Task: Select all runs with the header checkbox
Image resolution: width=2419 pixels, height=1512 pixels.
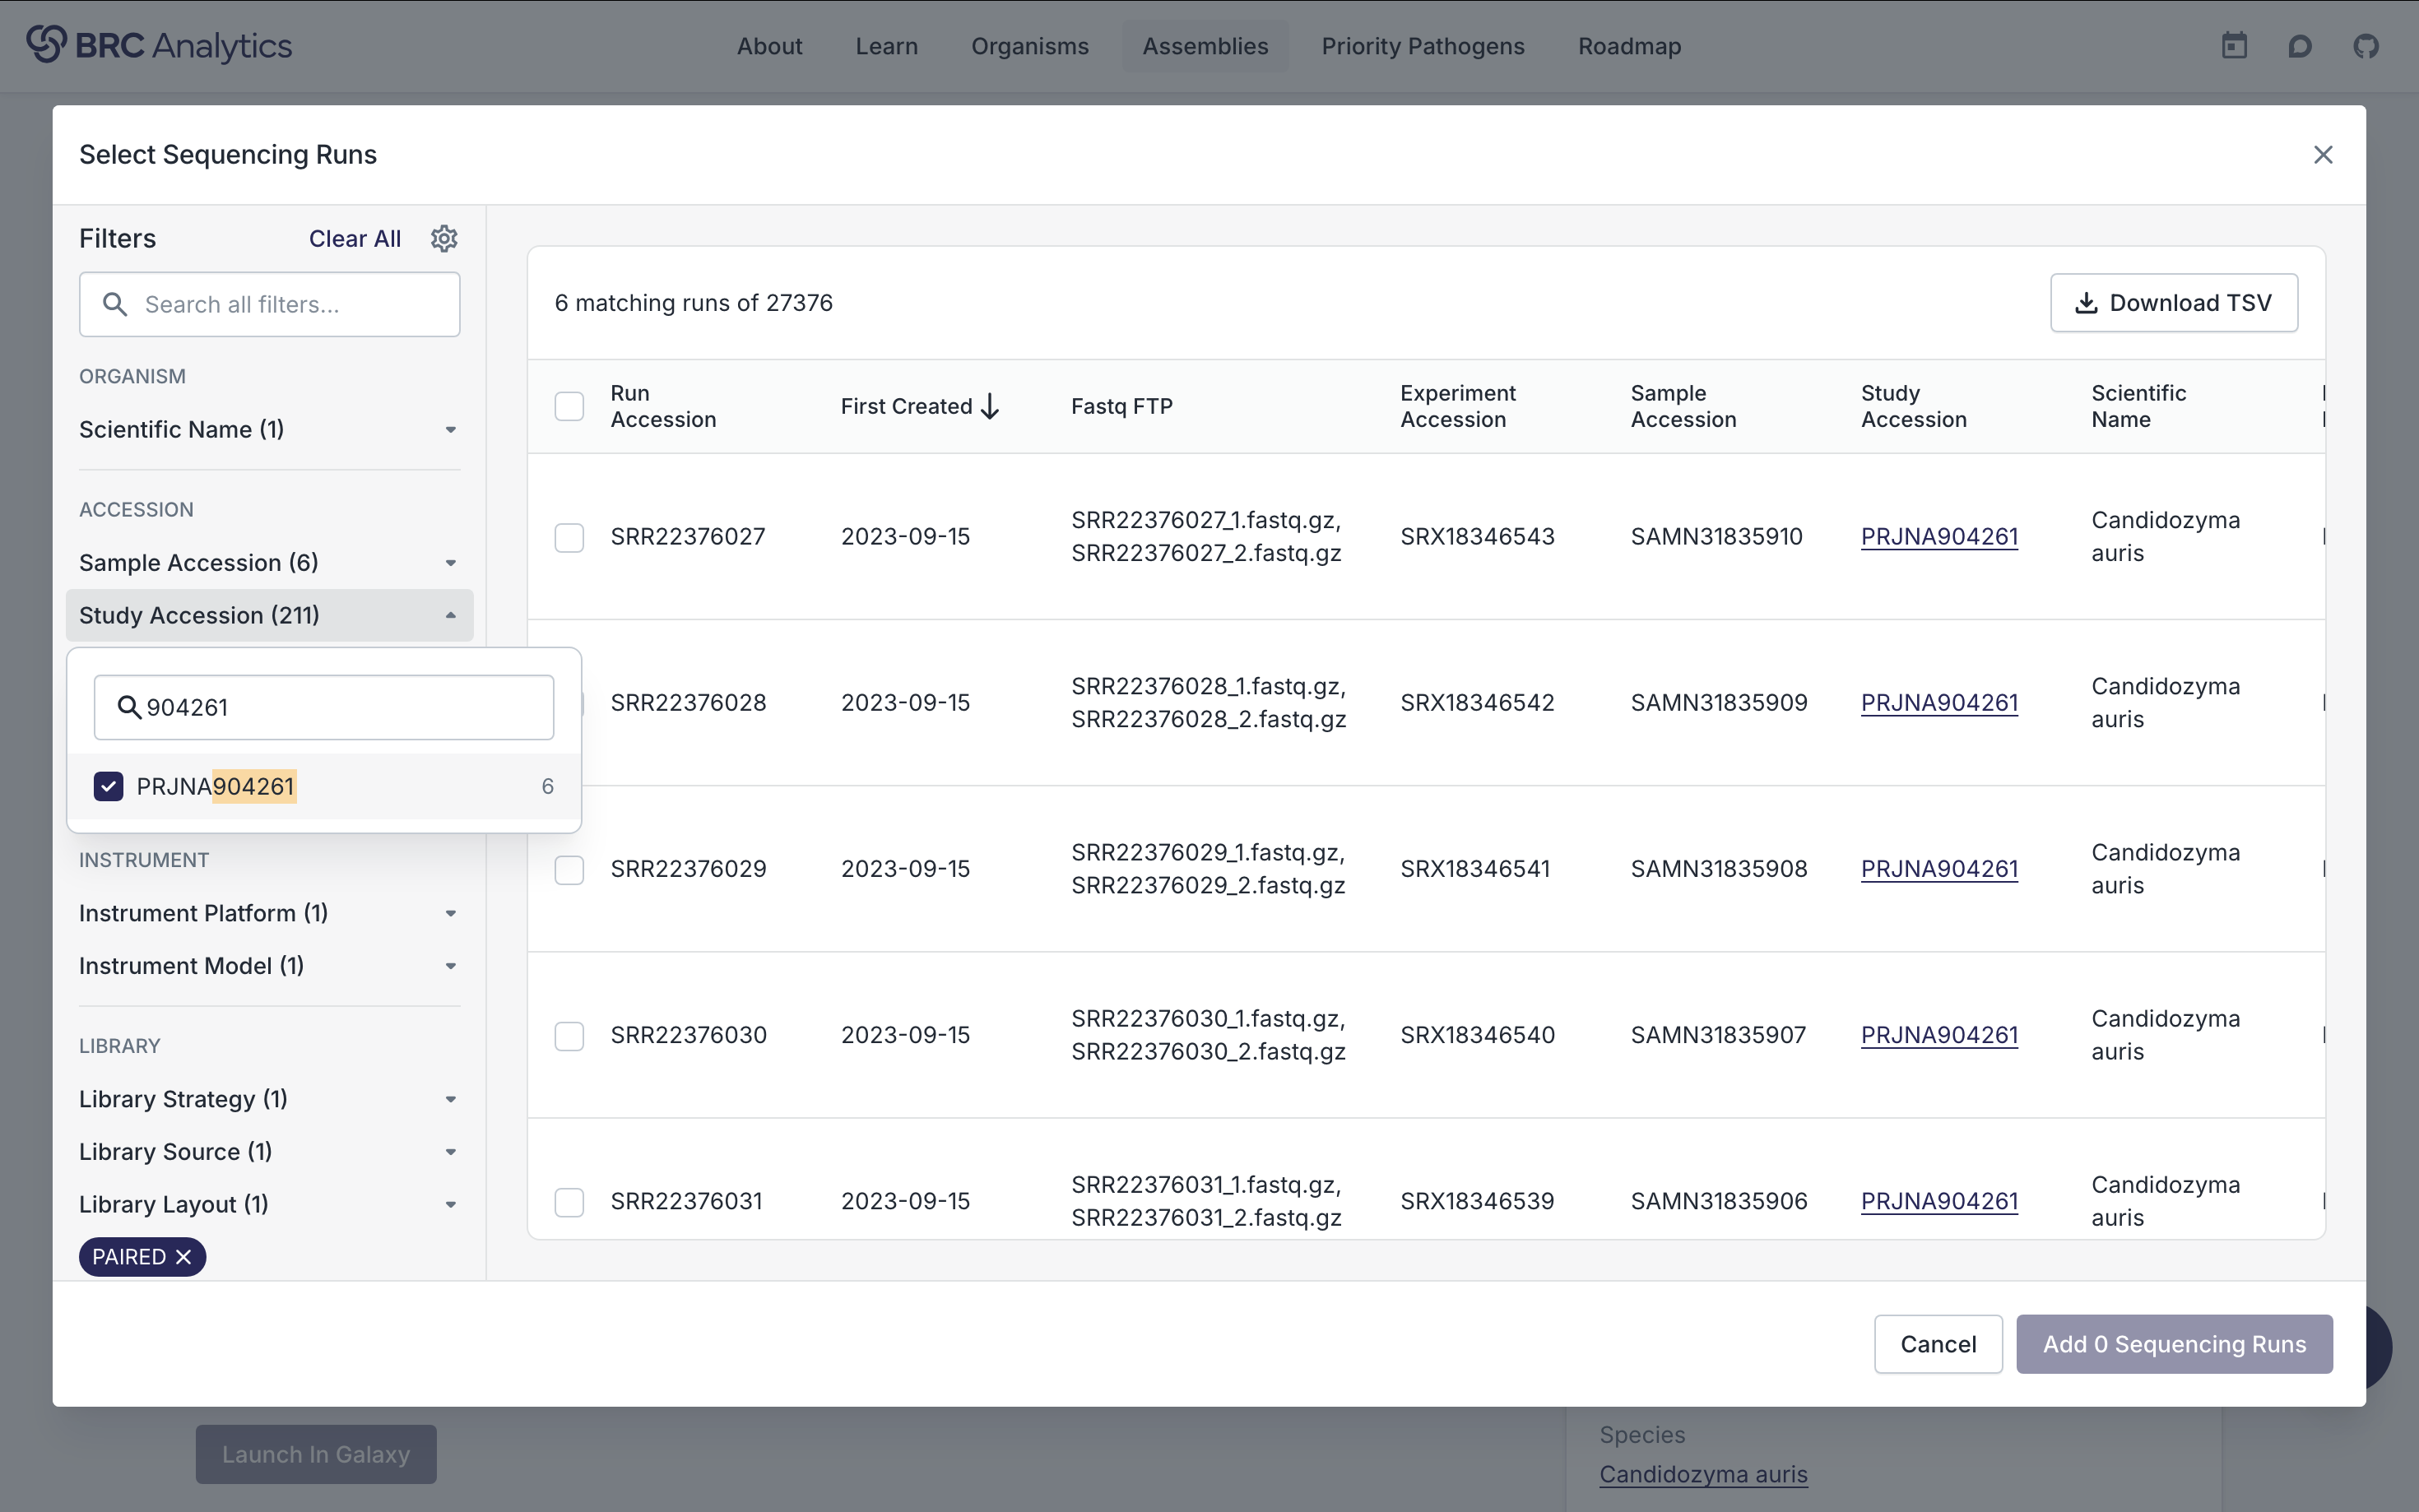Action: pos(569,406)
